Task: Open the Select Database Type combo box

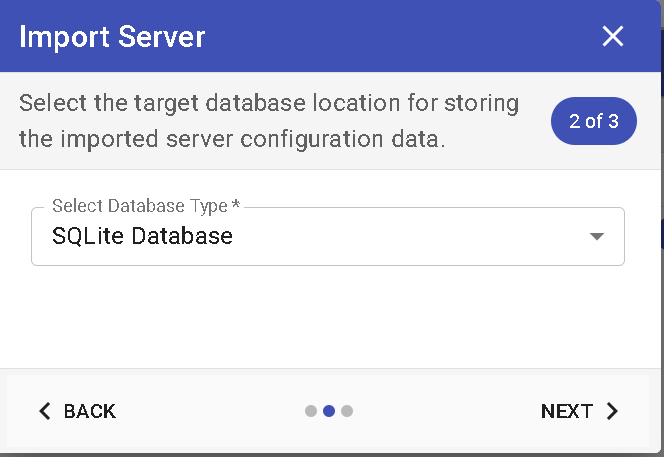Action: point(327,237)
